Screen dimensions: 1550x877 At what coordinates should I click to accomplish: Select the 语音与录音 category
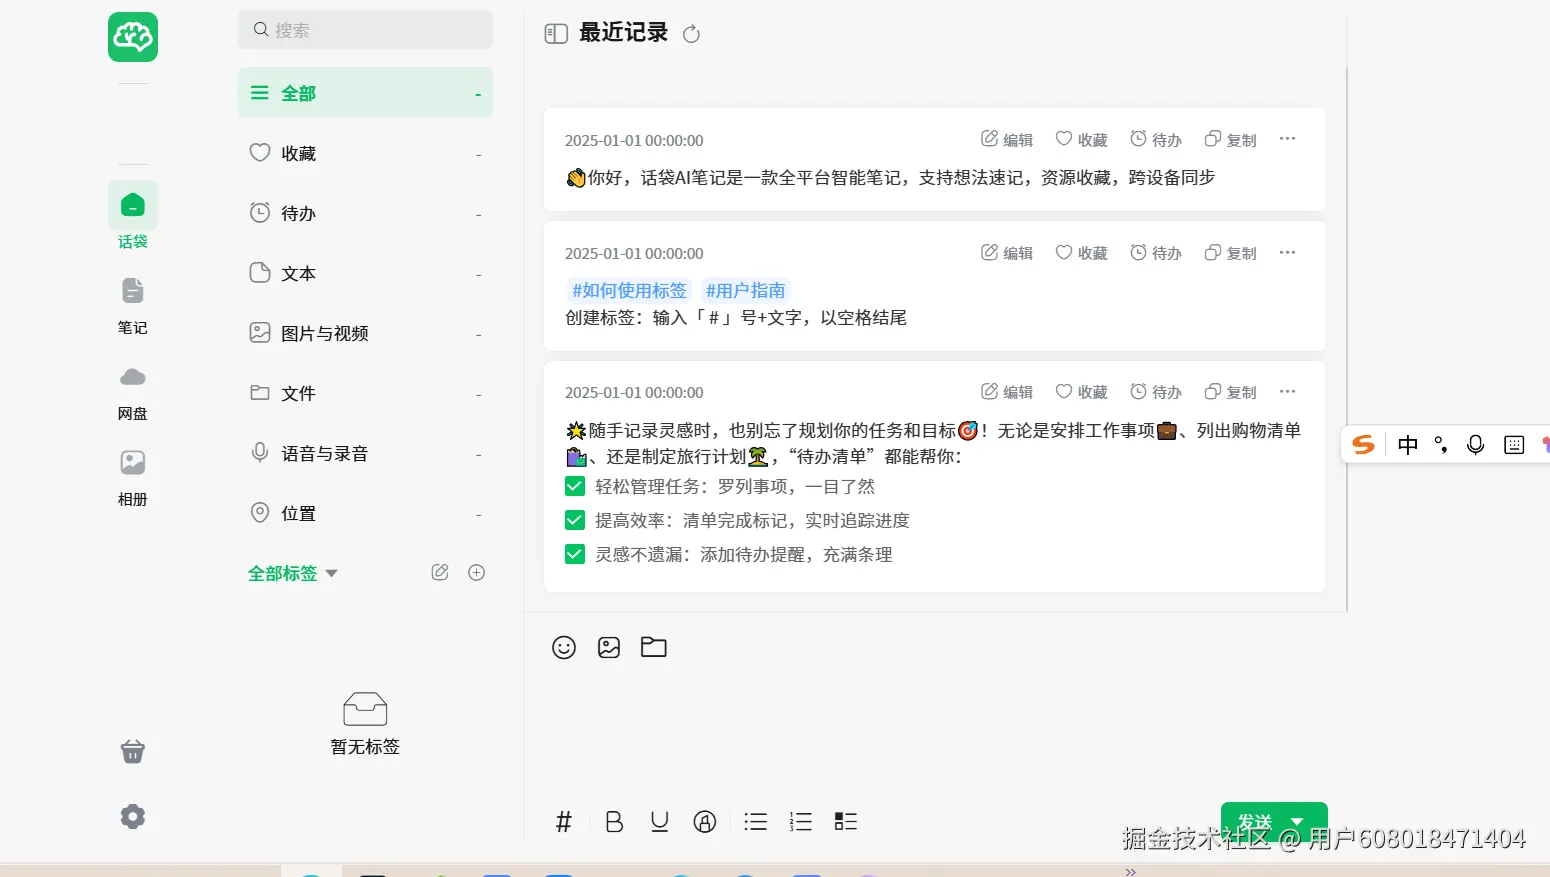[x=365, y=453]
